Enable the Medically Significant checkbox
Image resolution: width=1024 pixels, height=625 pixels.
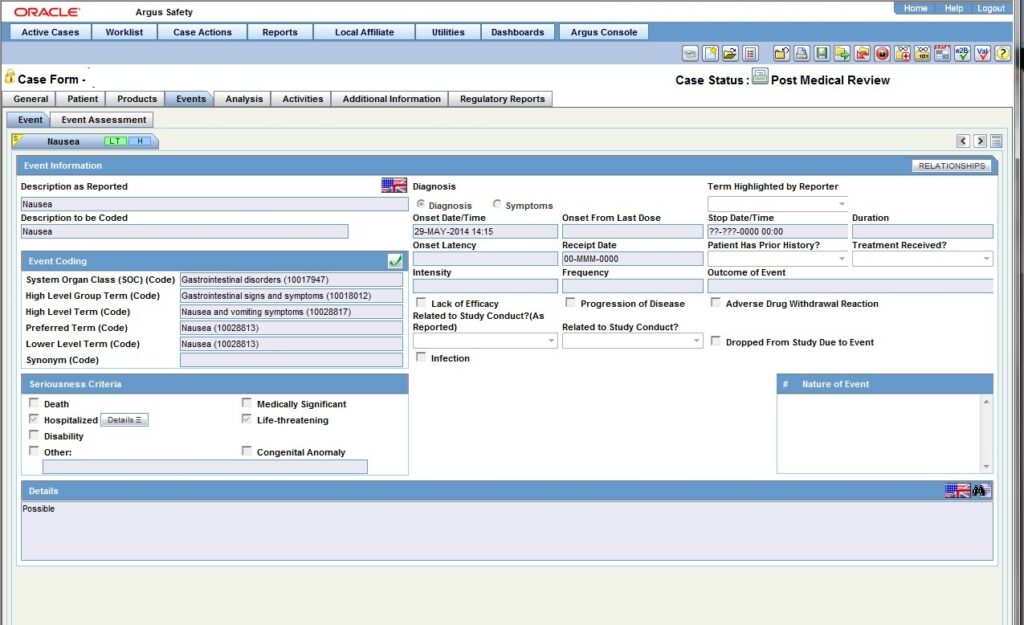point(247,404)
